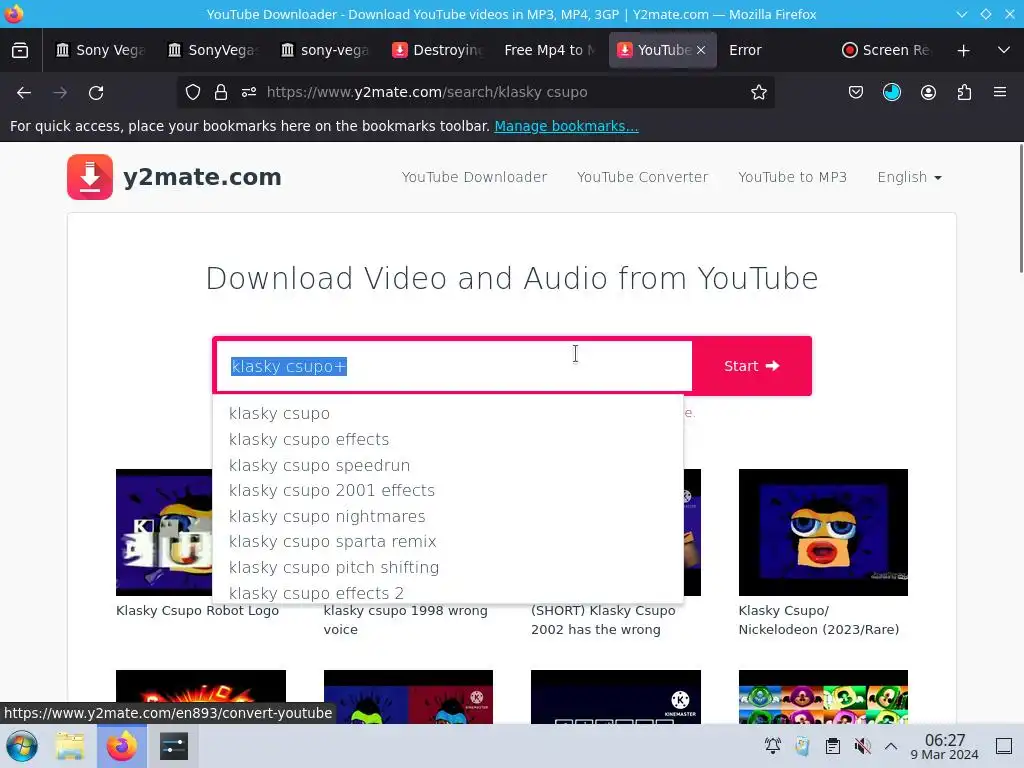Show site security padlock info
The image size is (1024, 768).
(x=221, y=93)
